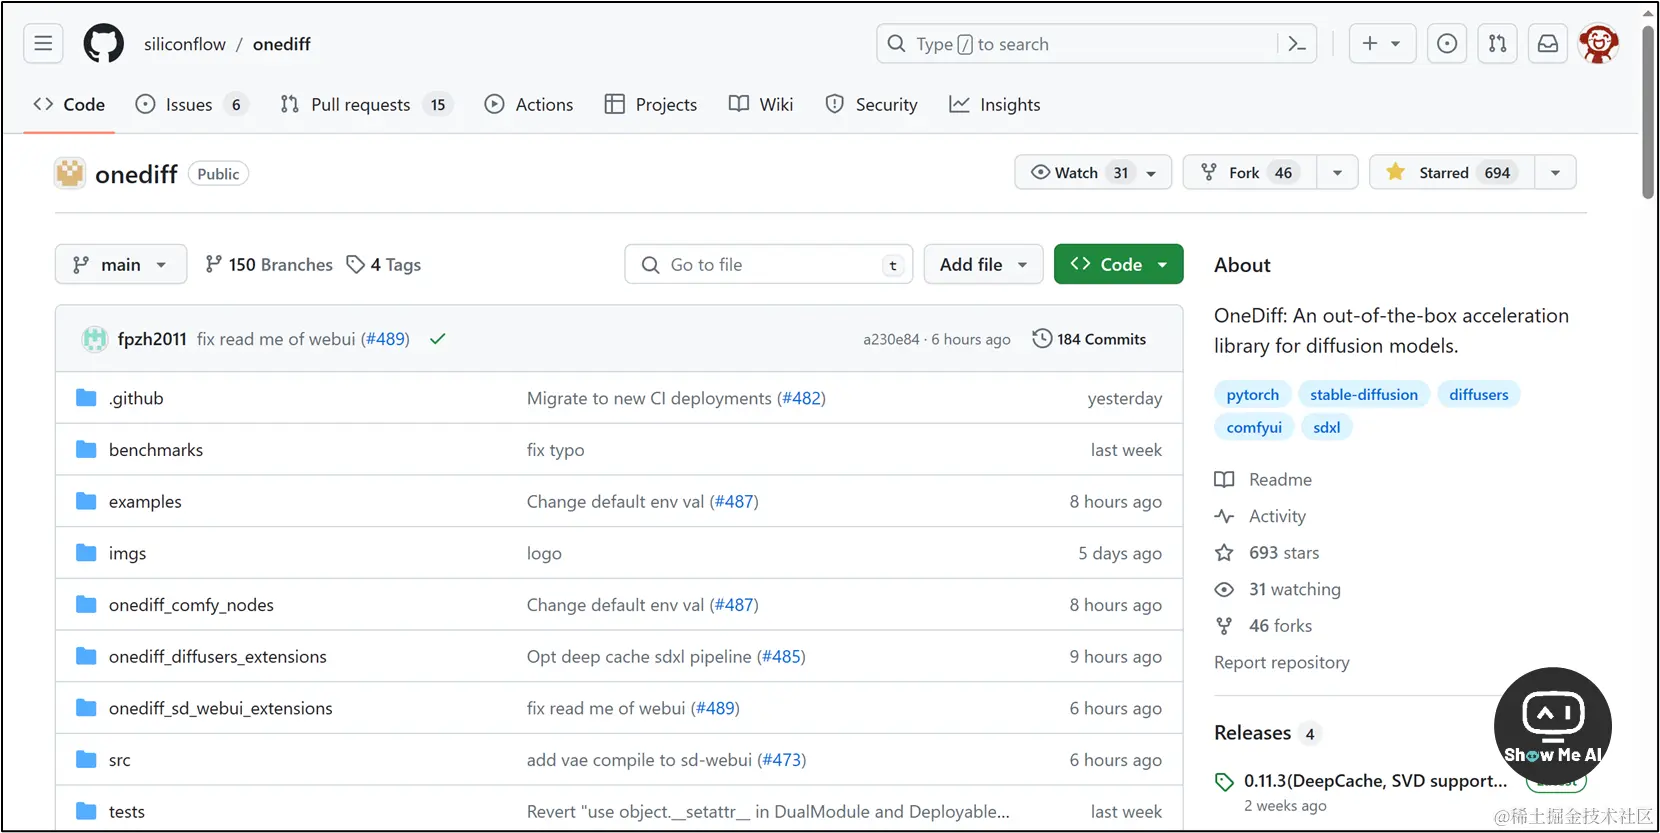Open the onediff_comfy_nodes folder

tap(191, 605)
